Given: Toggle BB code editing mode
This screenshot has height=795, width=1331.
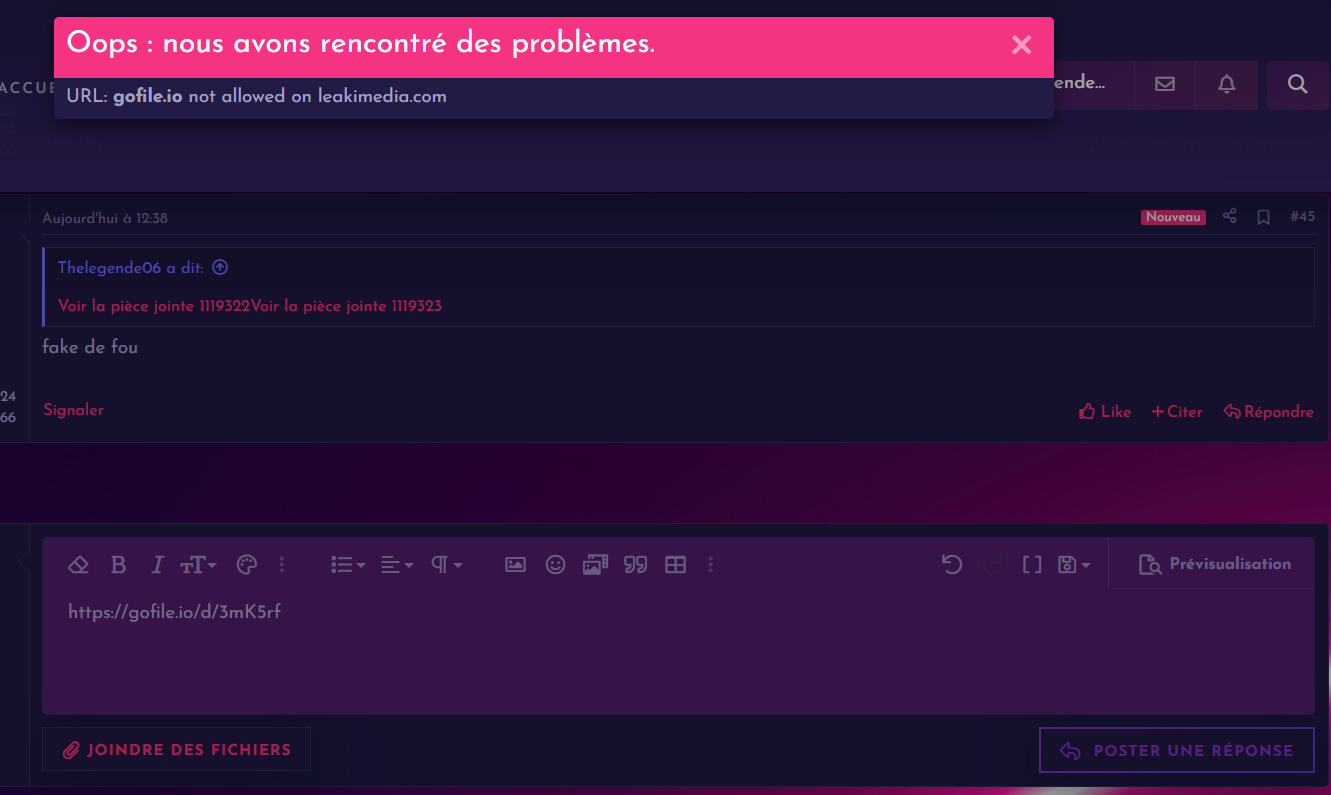Looking at the screenshot, I should pyautogui.click(x=1032, y=564).
